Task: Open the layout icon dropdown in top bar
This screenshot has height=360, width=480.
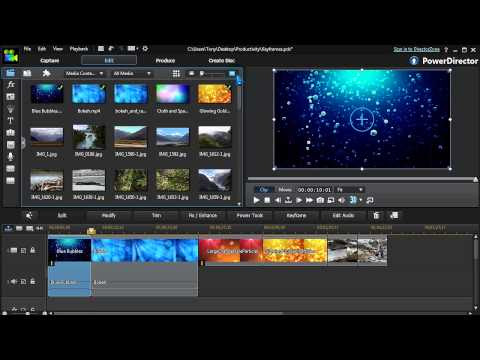Action: point(132,49)
